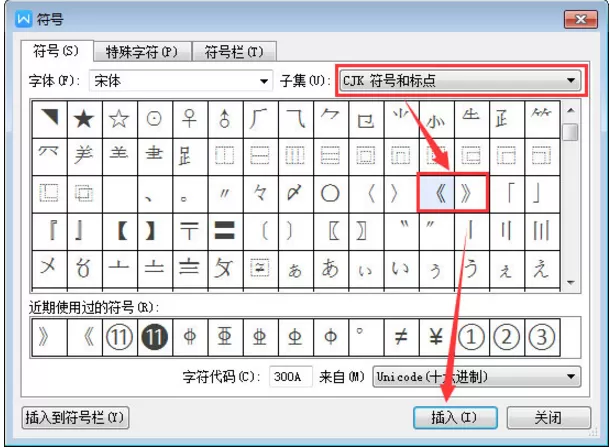
Task: Choose the large hiragana い symbol
Action: tap(401, 269)
